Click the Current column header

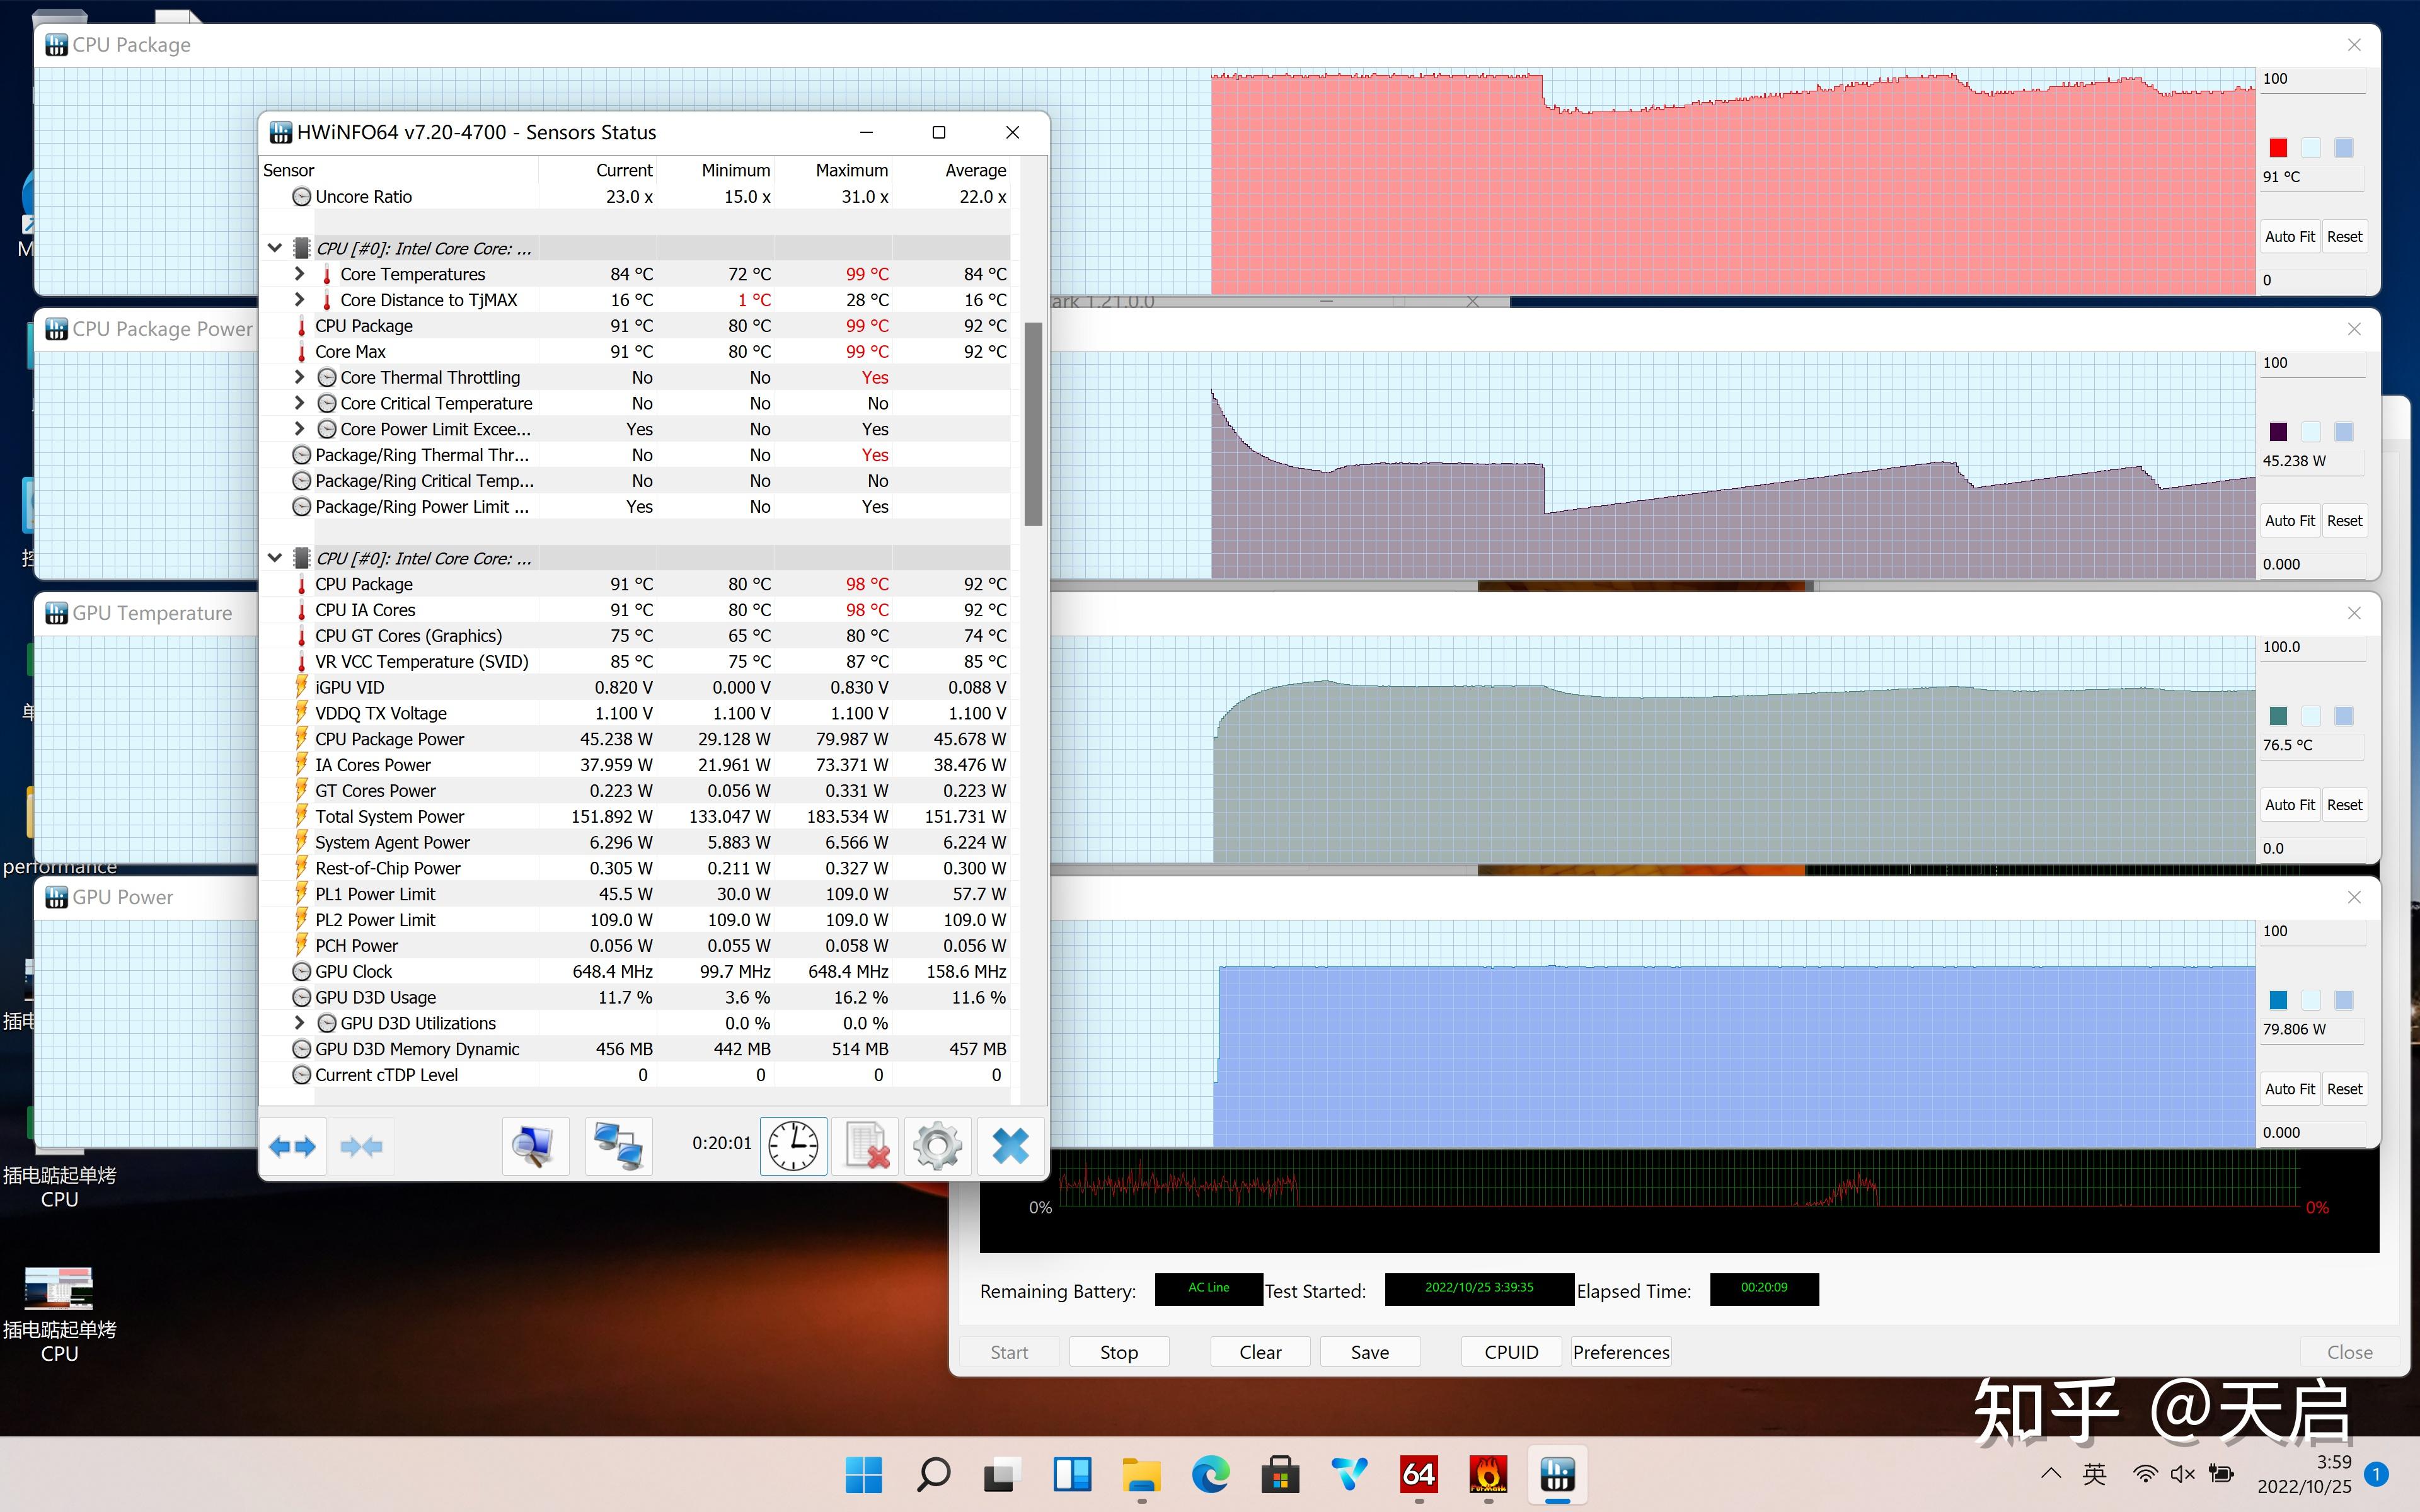click(598, 170)
